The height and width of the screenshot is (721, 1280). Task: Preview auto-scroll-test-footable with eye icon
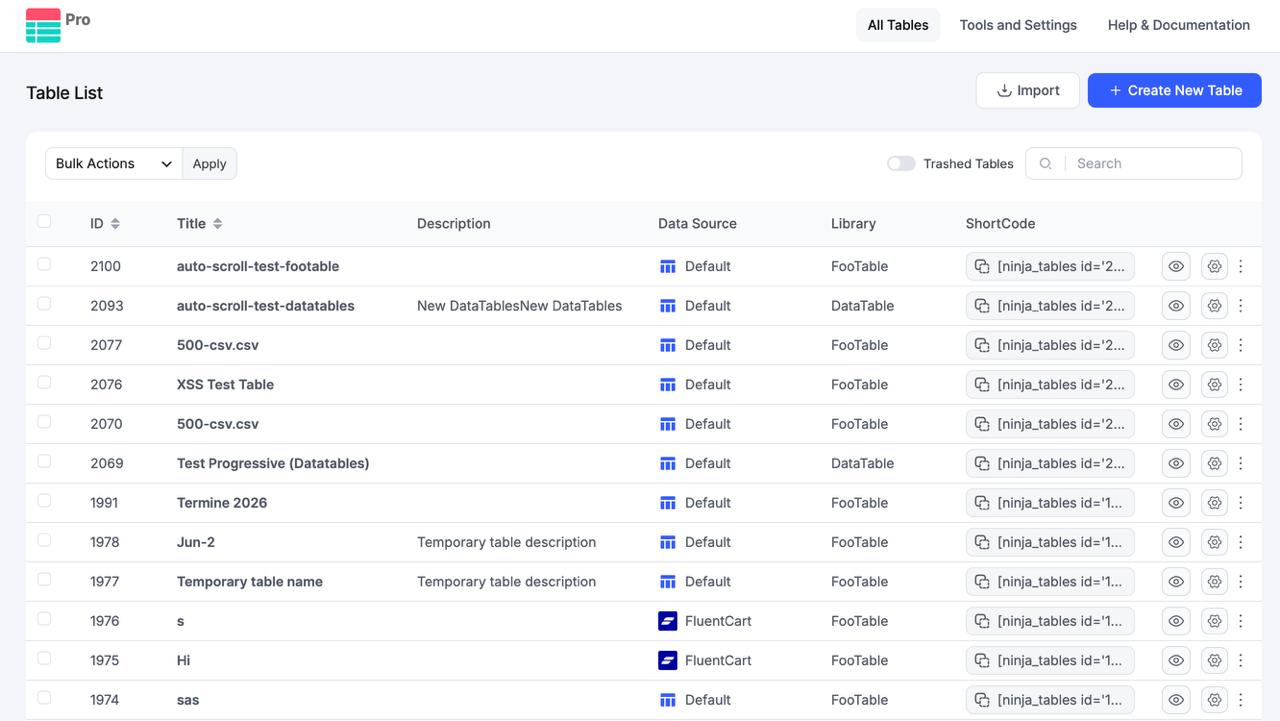1176,266
